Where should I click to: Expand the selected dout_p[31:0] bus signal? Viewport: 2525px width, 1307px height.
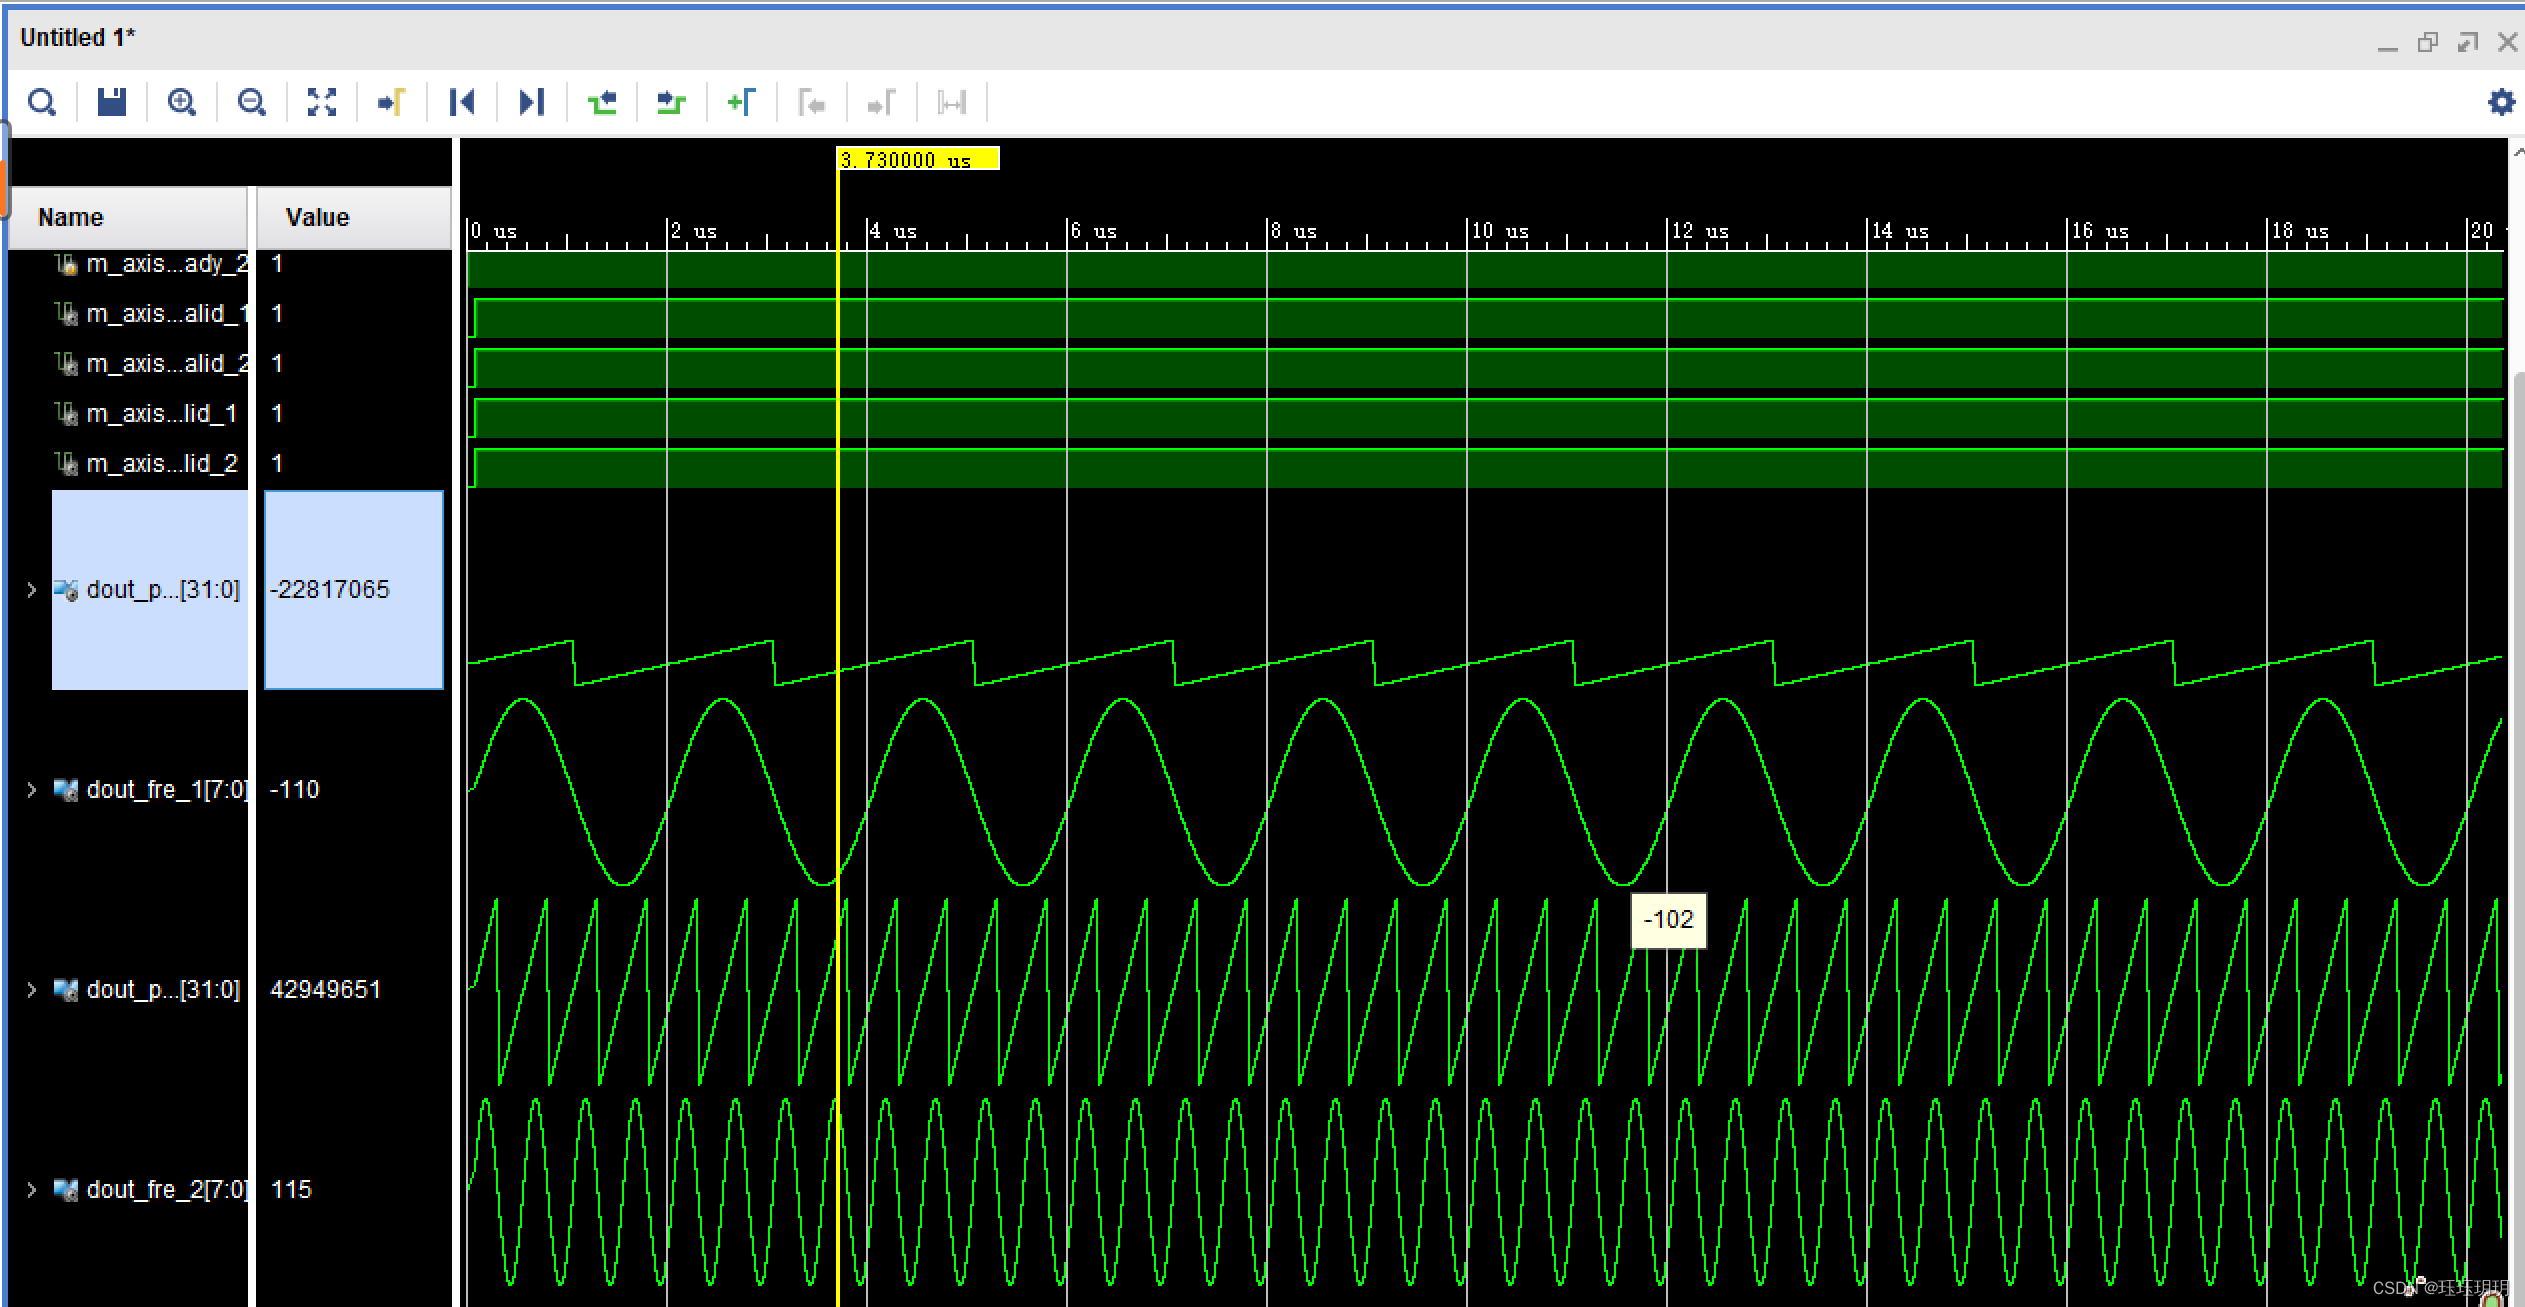coord(31,590)
